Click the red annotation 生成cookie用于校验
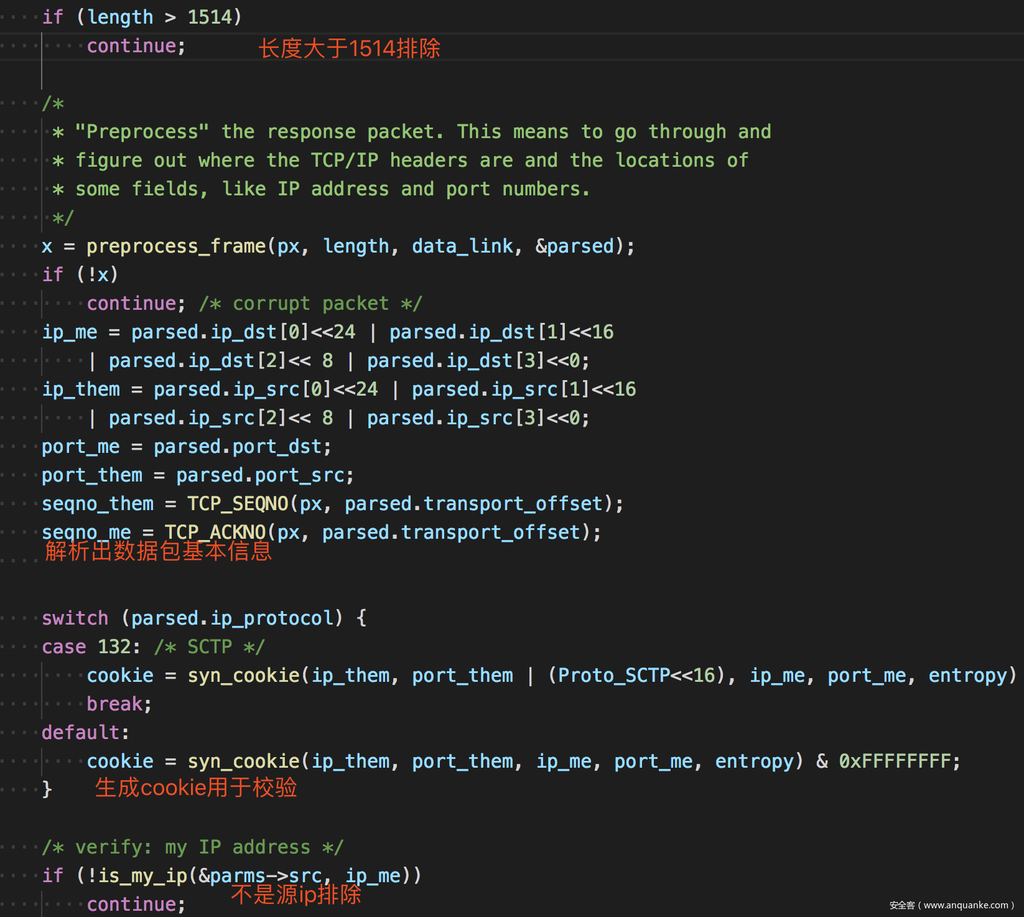1024x917 pixels. pos(196,788)
